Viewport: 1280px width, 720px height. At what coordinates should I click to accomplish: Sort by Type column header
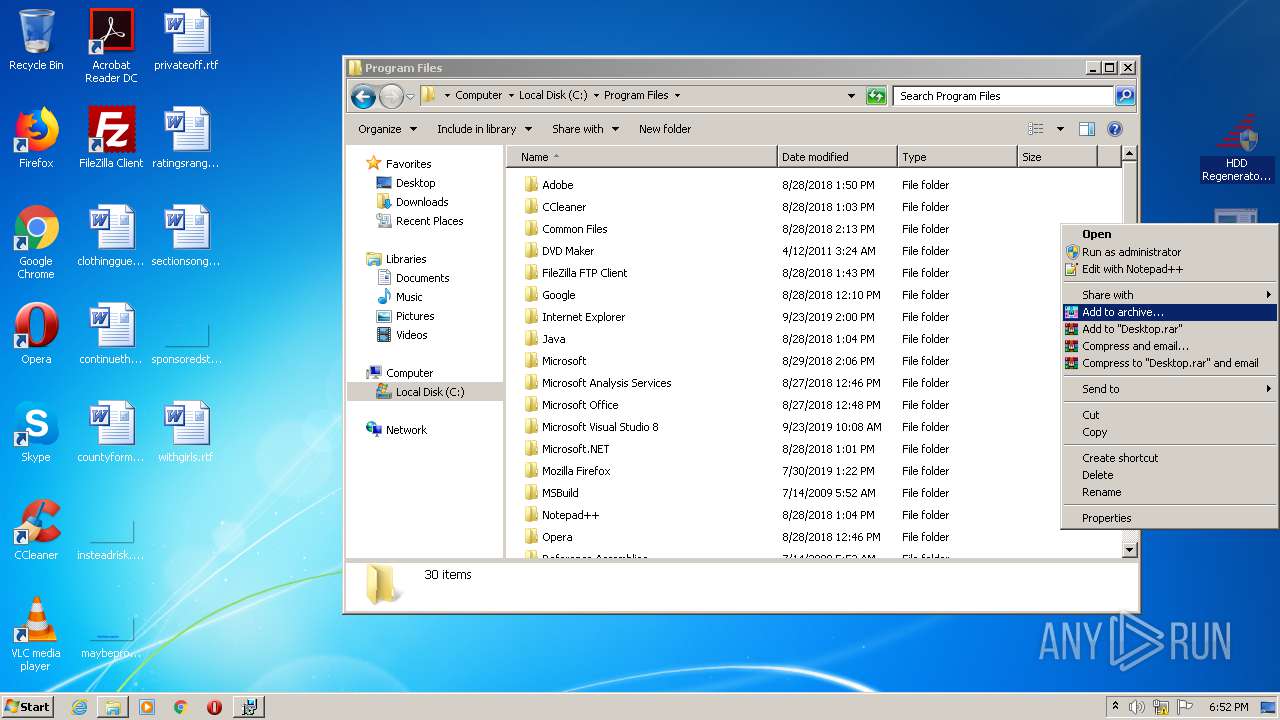(x=957, y=157)
